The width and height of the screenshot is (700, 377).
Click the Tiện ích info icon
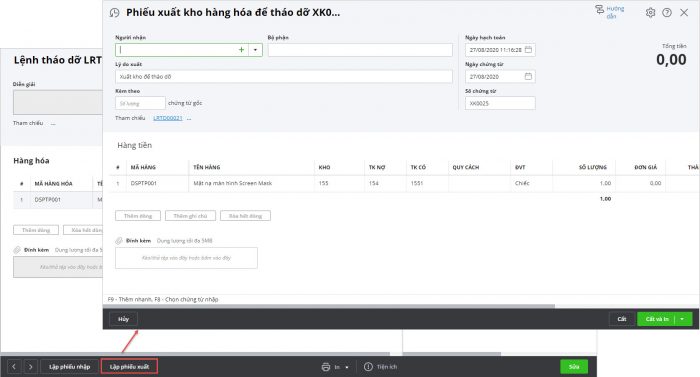(368, 367)
